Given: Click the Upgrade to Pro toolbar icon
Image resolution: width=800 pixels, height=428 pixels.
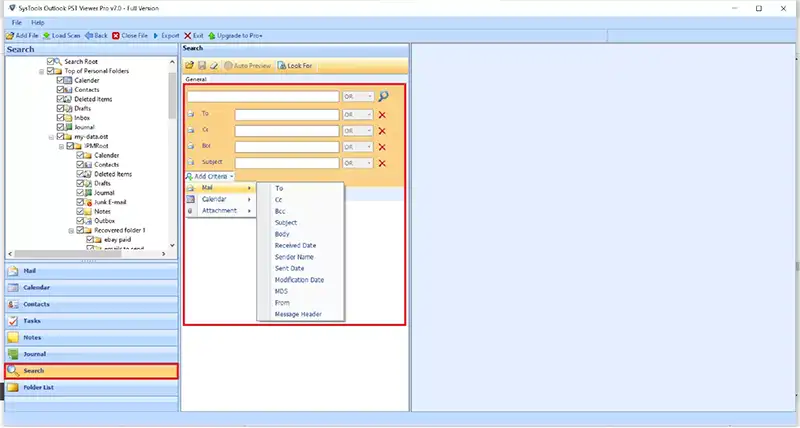Looking at the screenshot, I should (212, 36).
